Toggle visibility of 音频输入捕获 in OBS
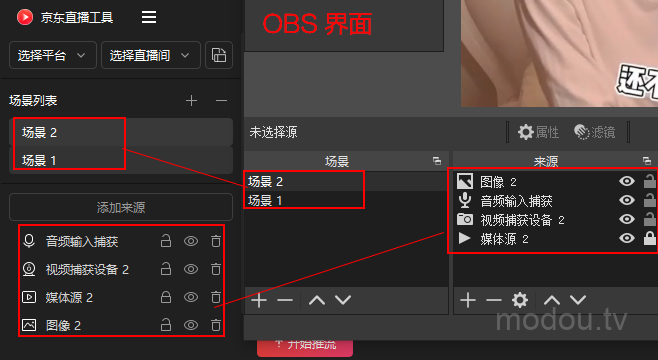This screenshot has width=658, height=360. pyautogui.click(x=627, y=200)
